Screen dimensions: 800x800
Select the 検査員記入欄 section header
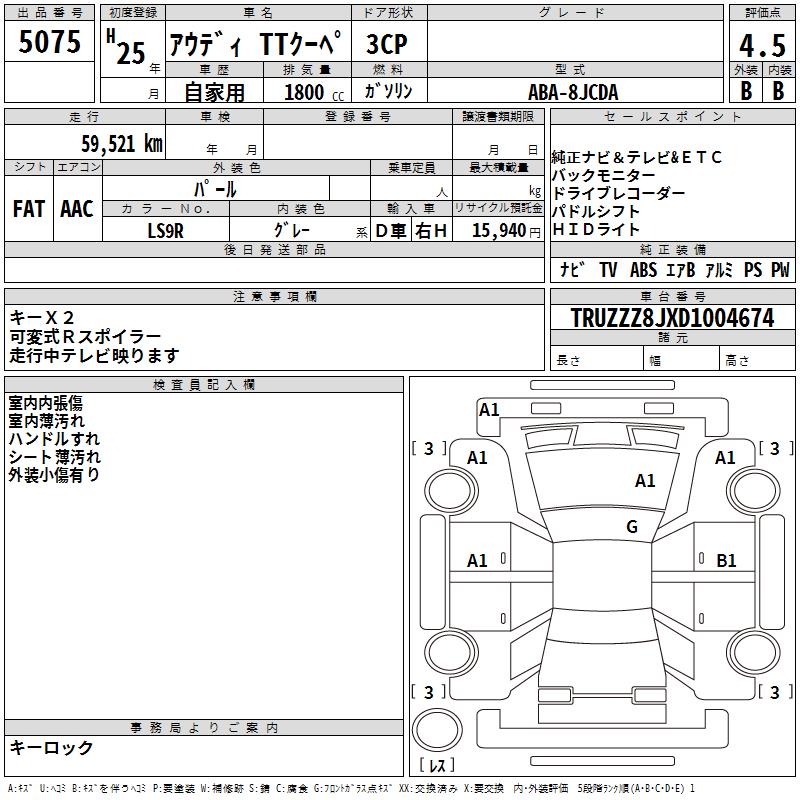[204, 385]
